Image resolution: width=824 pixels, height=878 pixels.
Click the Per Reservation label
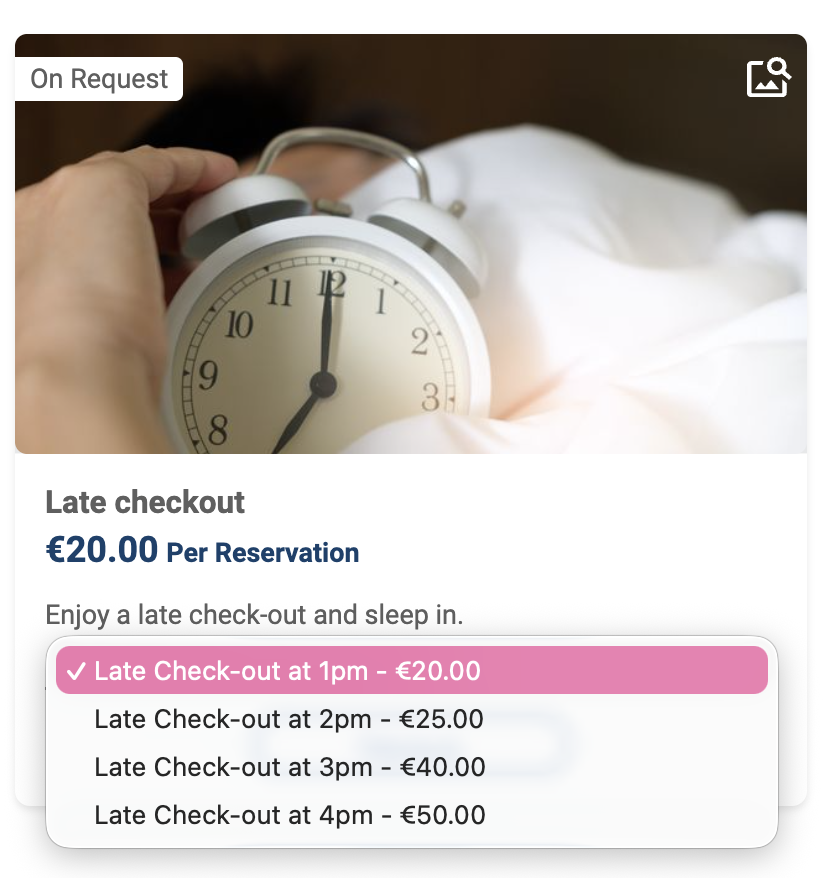[262, 553]
